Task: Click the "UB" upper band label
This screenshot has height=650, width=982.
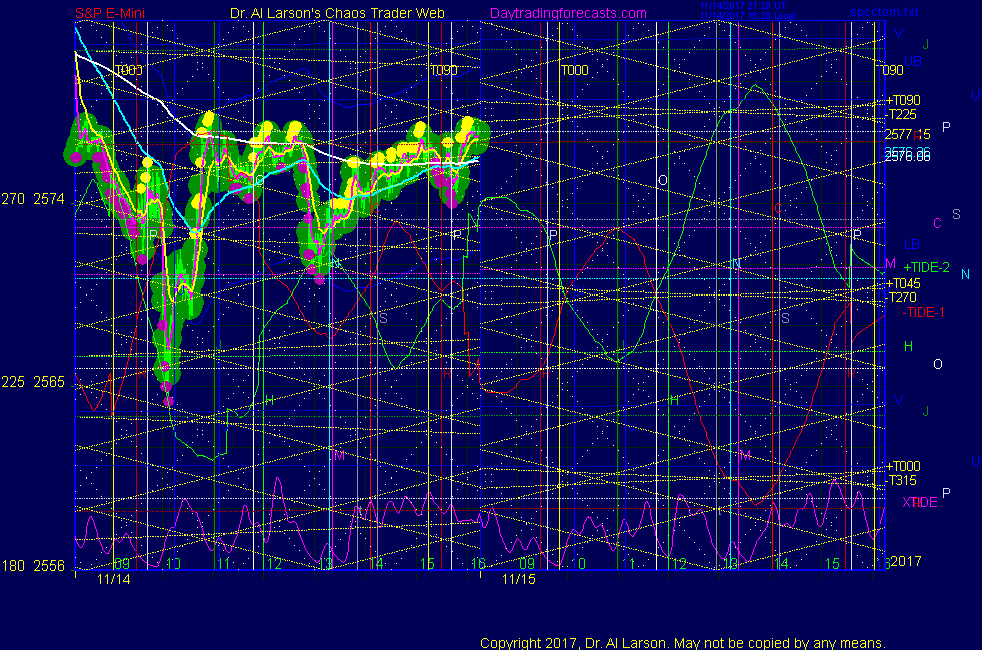Action: 913,61
